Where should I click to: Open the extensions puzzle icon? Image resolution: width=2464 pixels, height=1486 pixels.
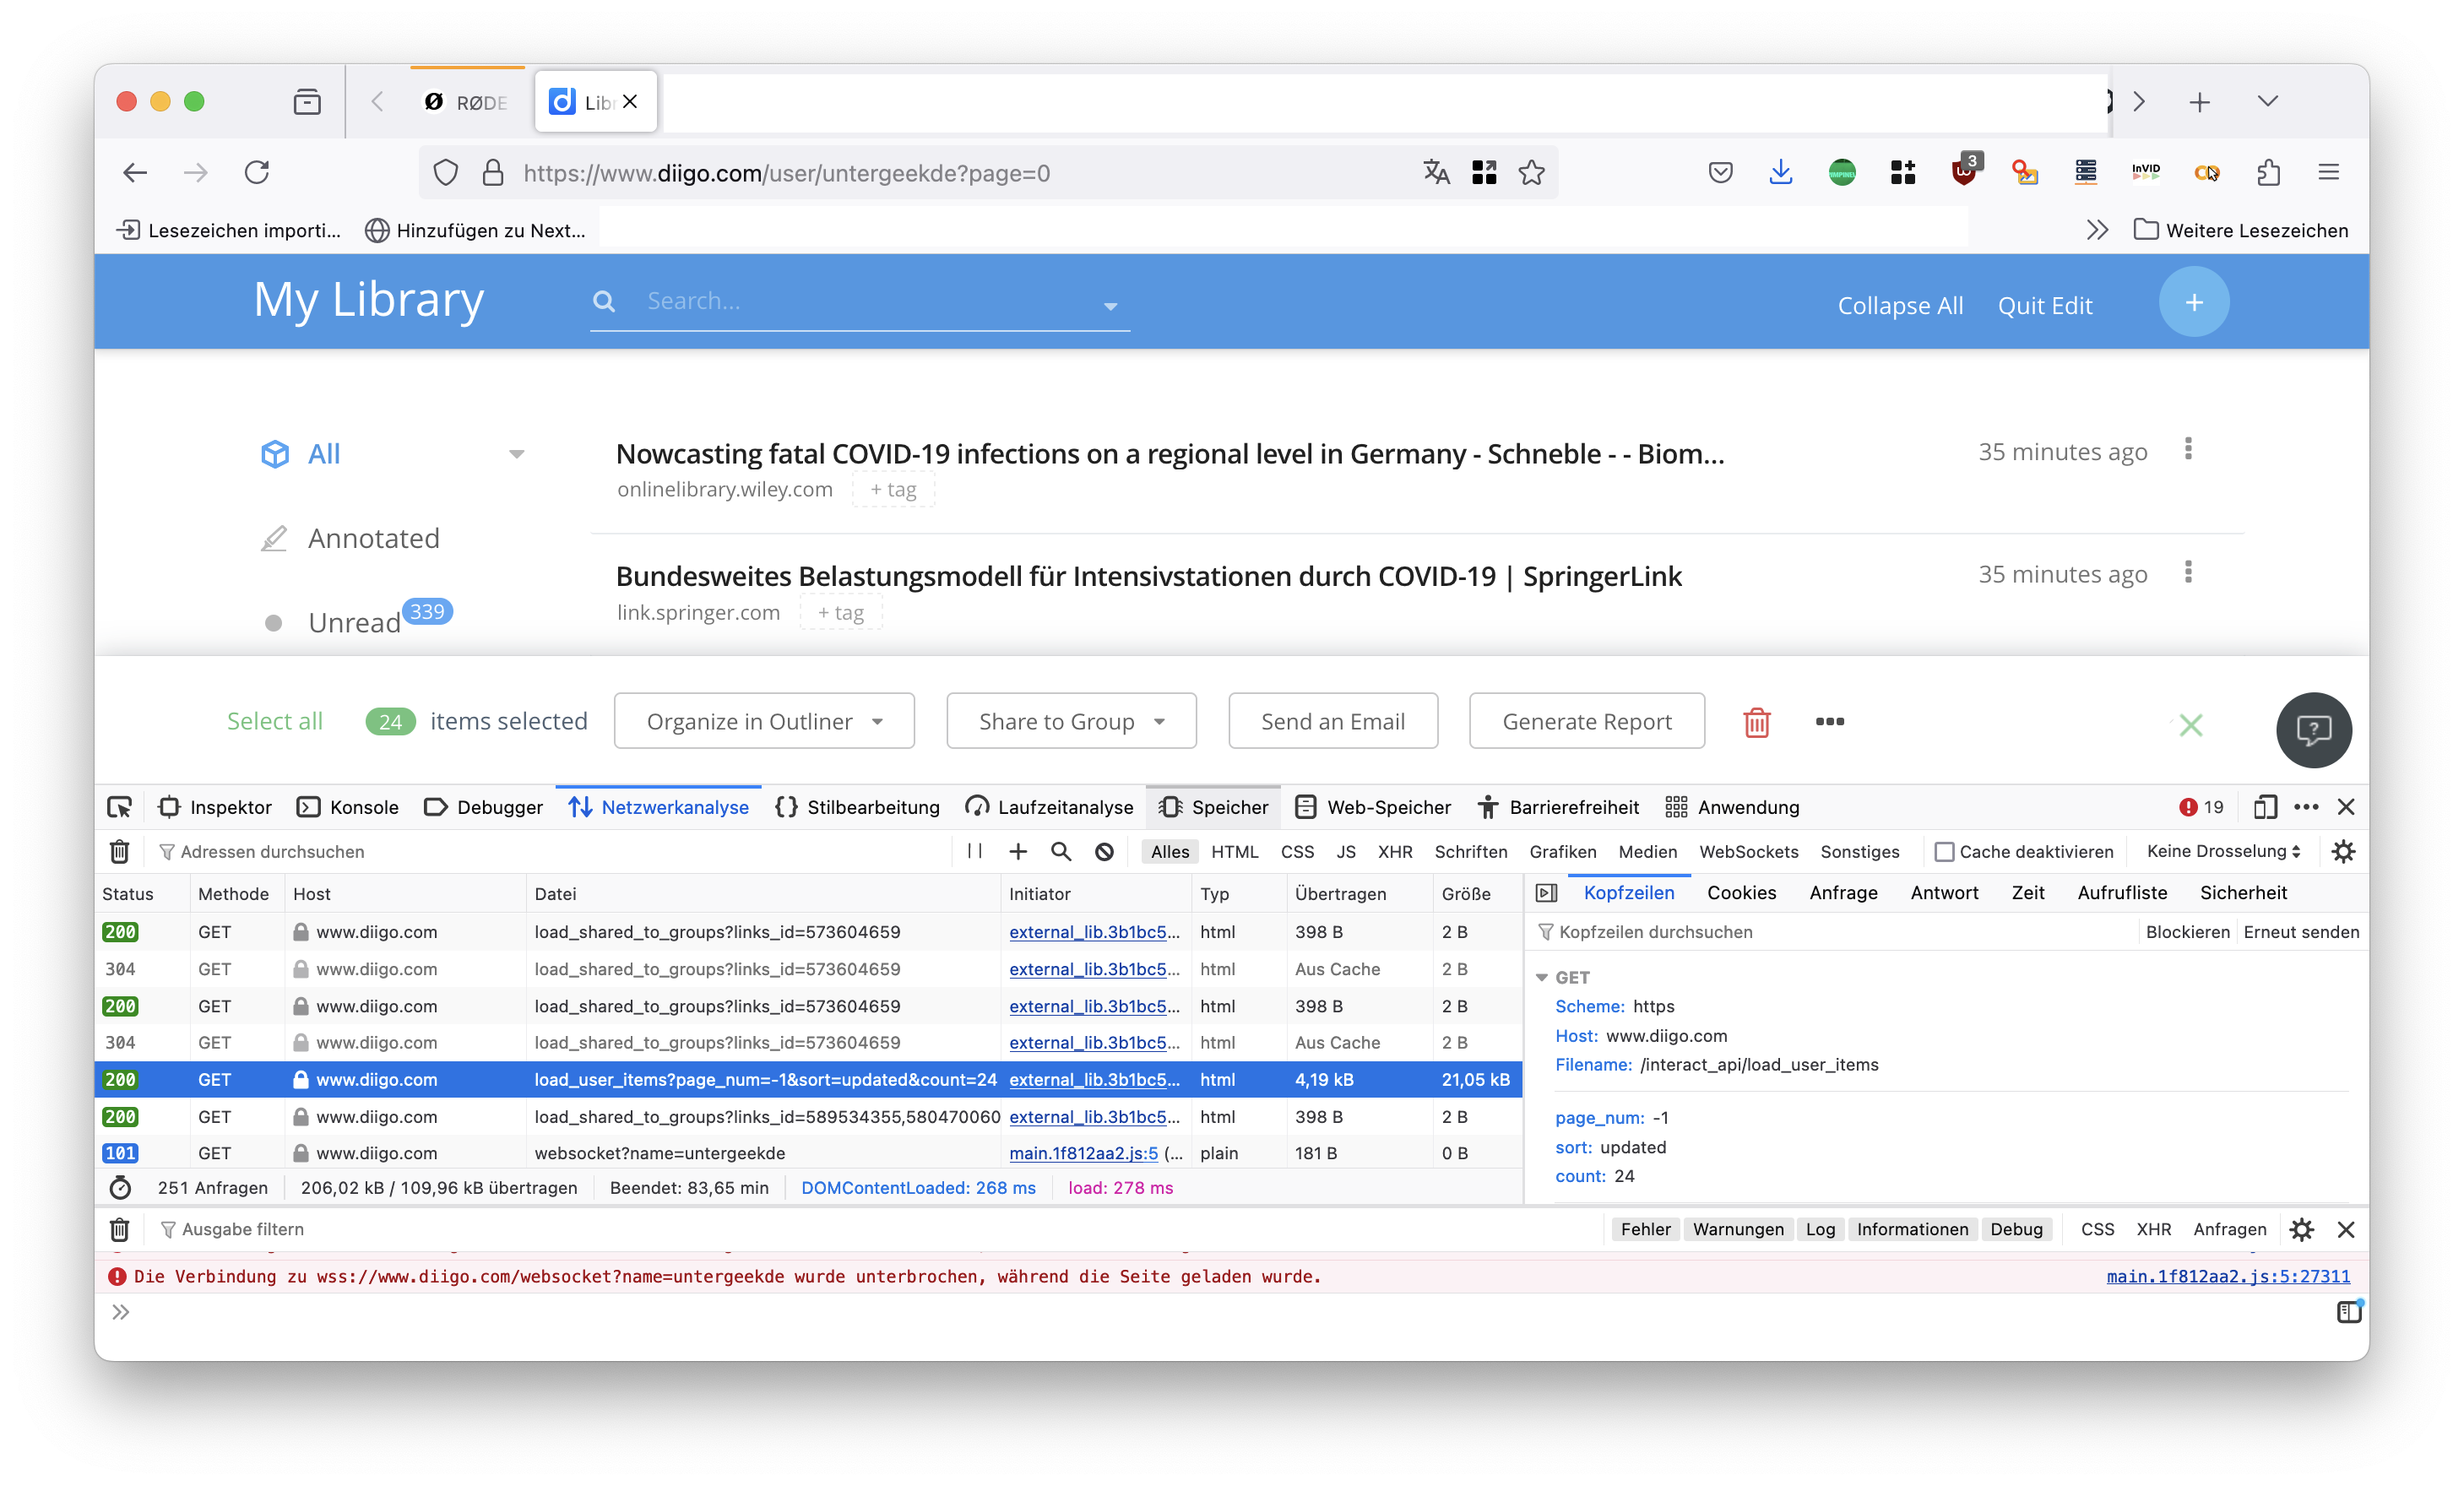(2268, 173)
